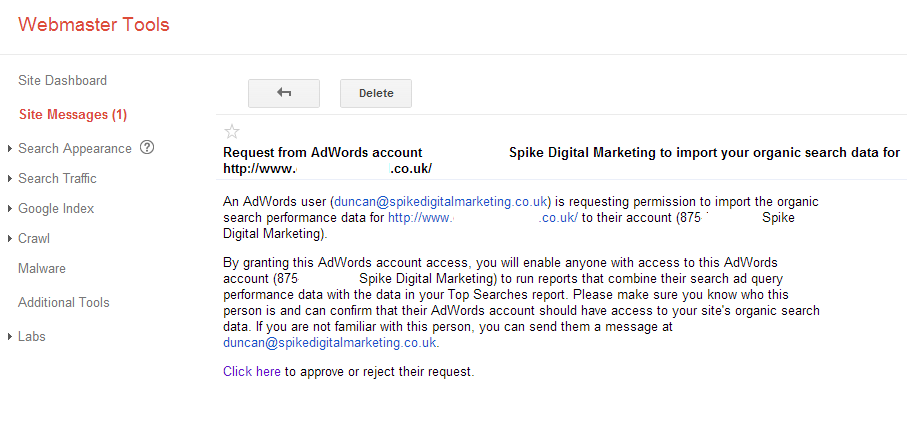Open Search Traffic menu item
The height and width of the screenshot is (448, 907).
57,179
